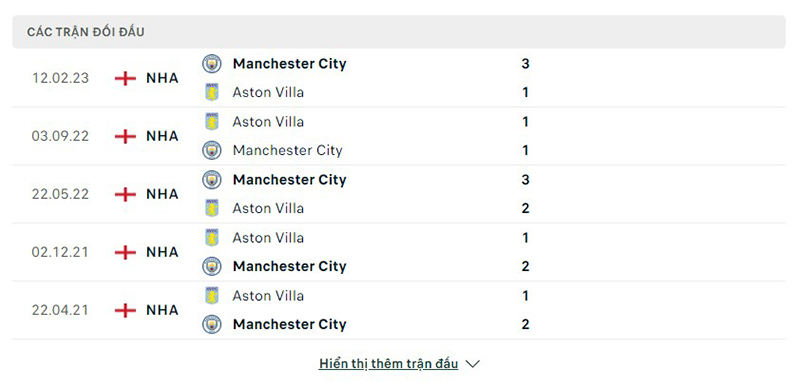The image size is (800, 389).
Task: Open Manchester City team name in 12.02.23 row
Action: 289,64
